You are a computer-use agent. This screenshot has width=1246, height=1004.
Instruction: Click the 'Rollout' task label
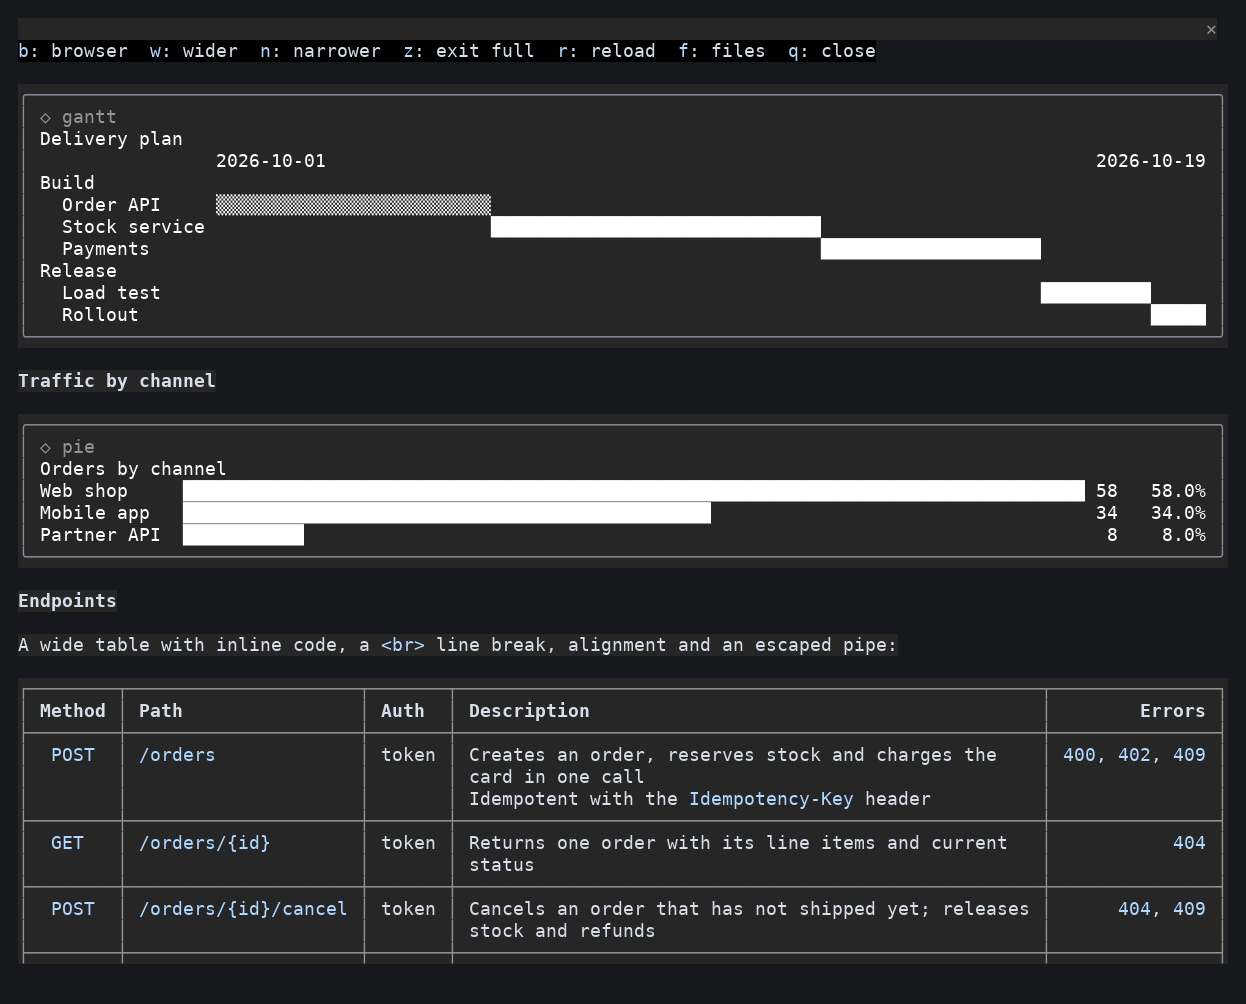pos(100,315)
